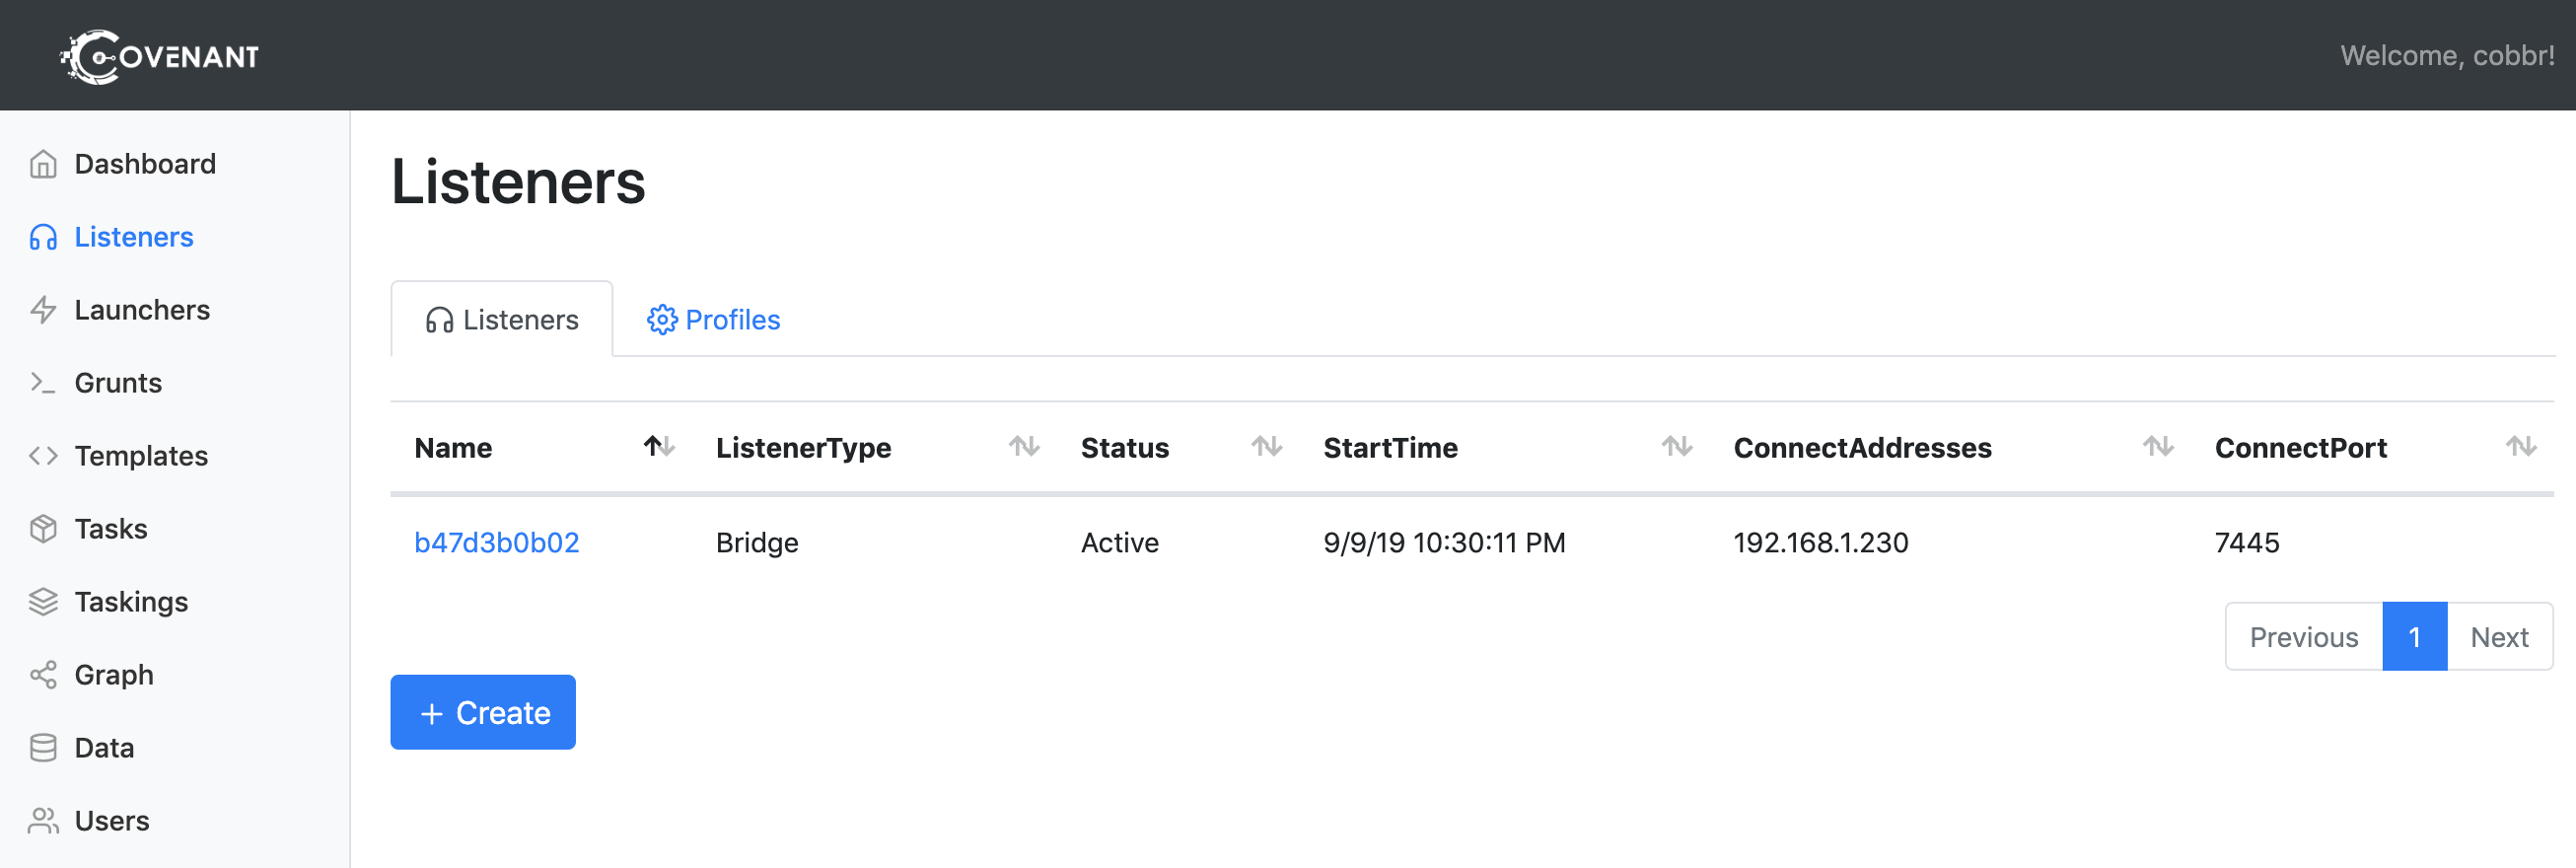
Task: Sort by StartTime using its sort arrows
Action: point(1677,447)
